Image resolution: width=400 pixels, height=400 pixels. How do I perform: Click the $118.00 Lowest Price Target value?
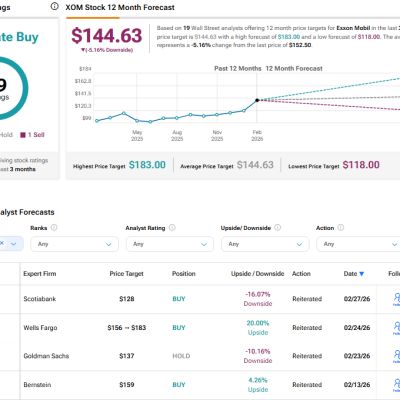[361, 165]
